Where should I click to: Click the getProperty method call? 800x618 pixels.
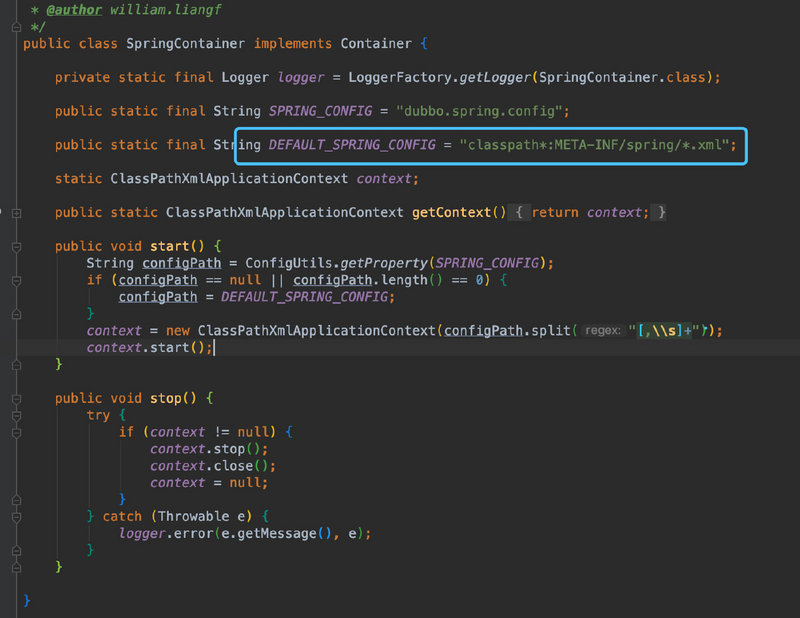click(384, 263)
